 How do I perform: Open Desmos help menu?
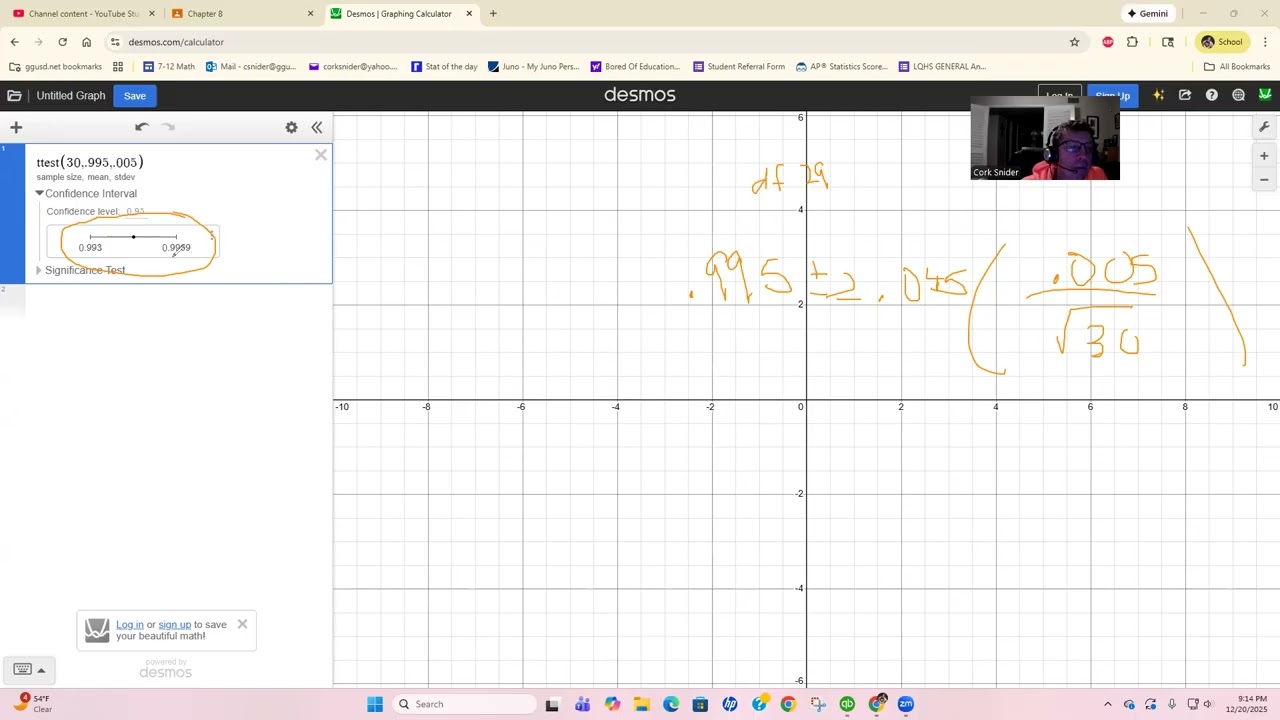pyautogui.click(x=1212, y=95)
